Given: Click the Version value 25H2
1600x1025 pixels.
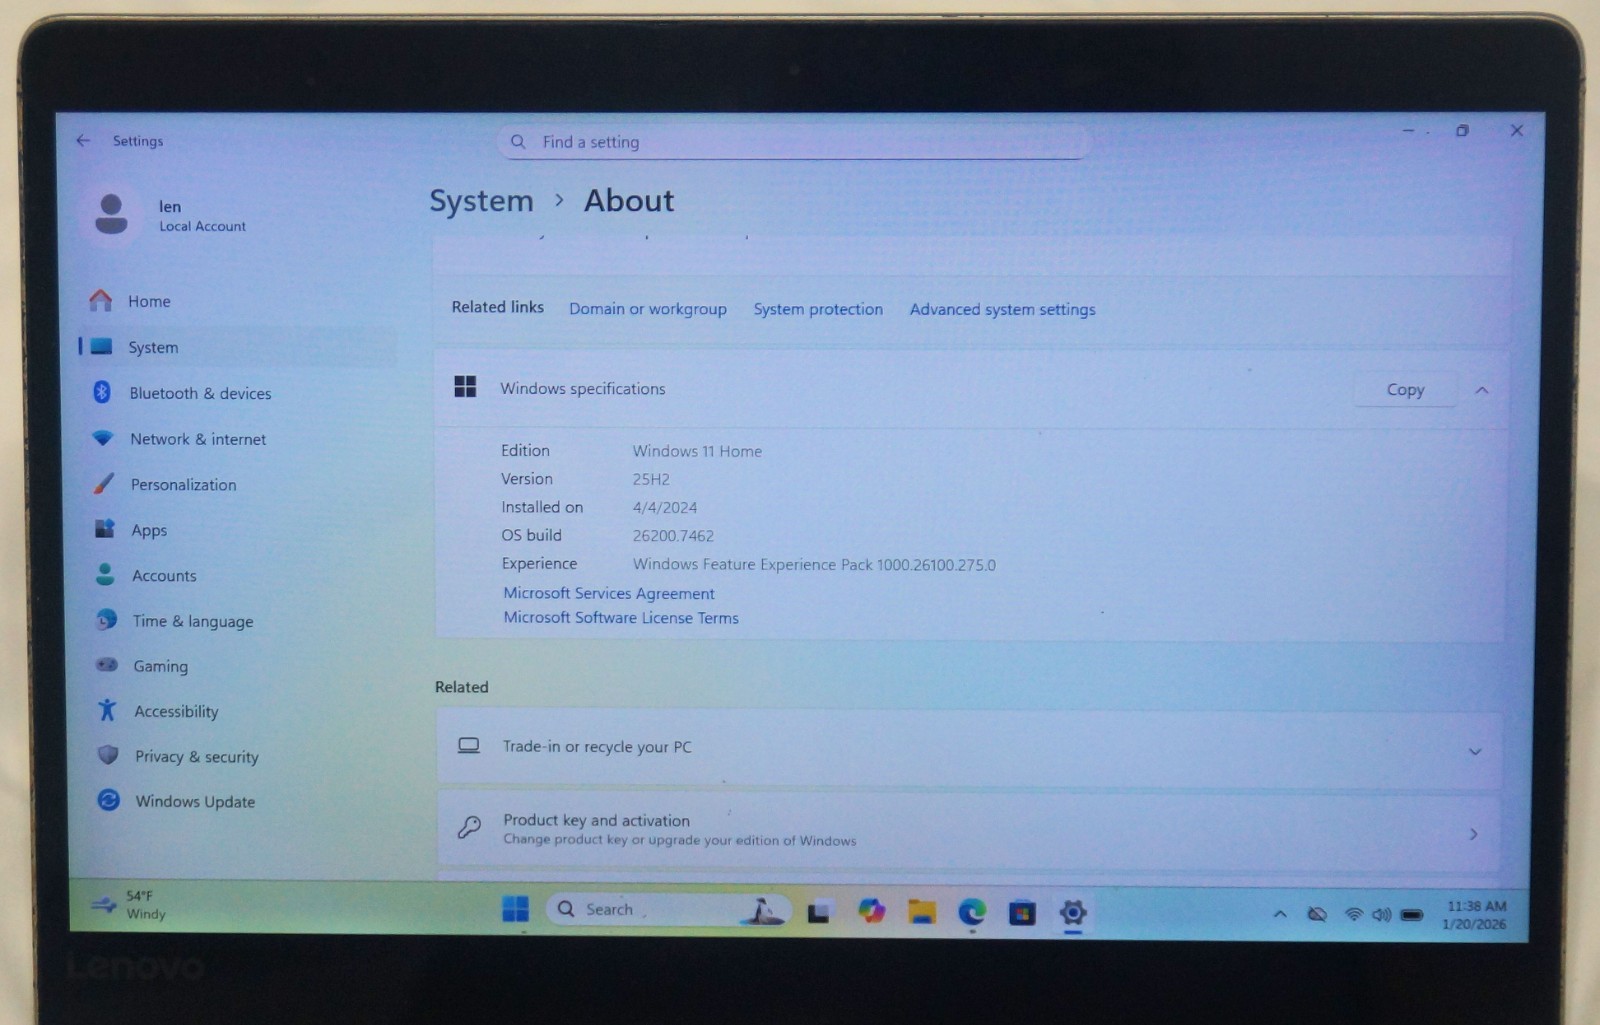Looking at the screenshot, I should click(x=651, y=480).
